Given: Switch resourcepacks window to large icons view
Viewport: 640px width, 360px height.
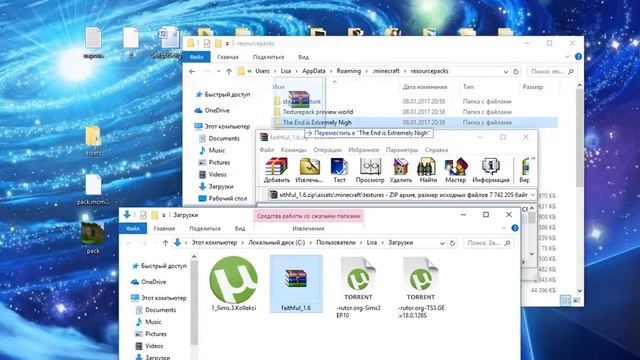Looking at the screenshot, I should point(576,300).
